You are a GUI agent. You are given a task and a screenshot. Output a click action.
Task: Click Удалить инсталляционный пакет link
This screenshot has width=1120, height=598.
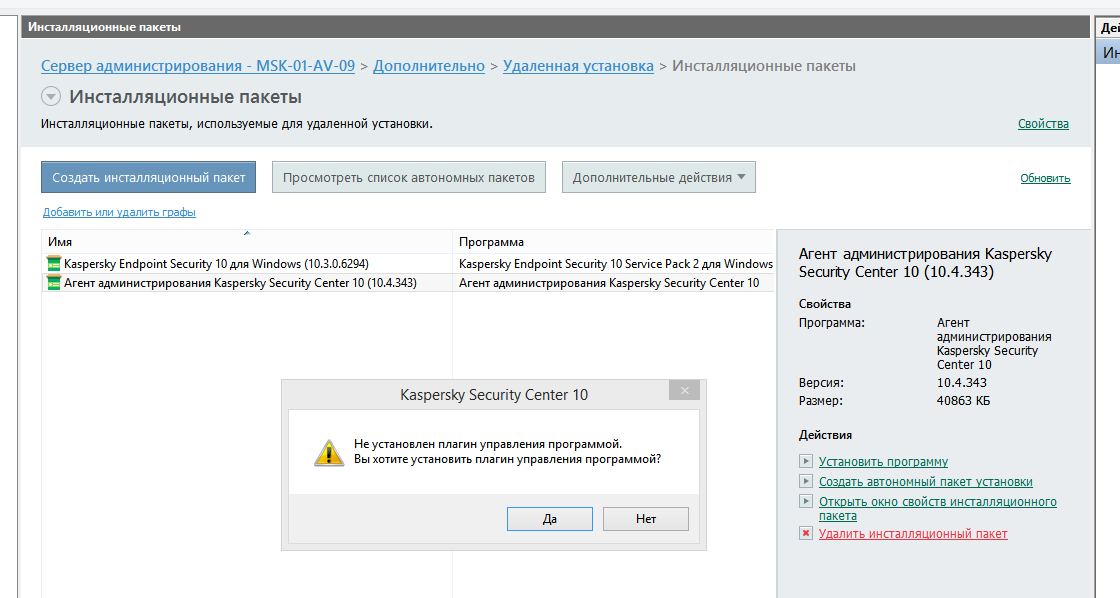pos(913,534)
